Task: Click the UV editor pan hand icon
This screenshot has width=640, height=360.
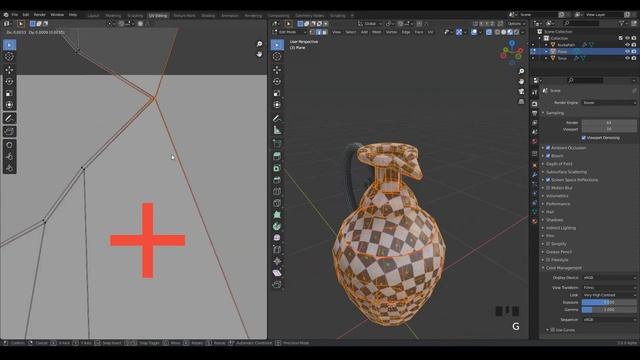Action: [259, 54]
